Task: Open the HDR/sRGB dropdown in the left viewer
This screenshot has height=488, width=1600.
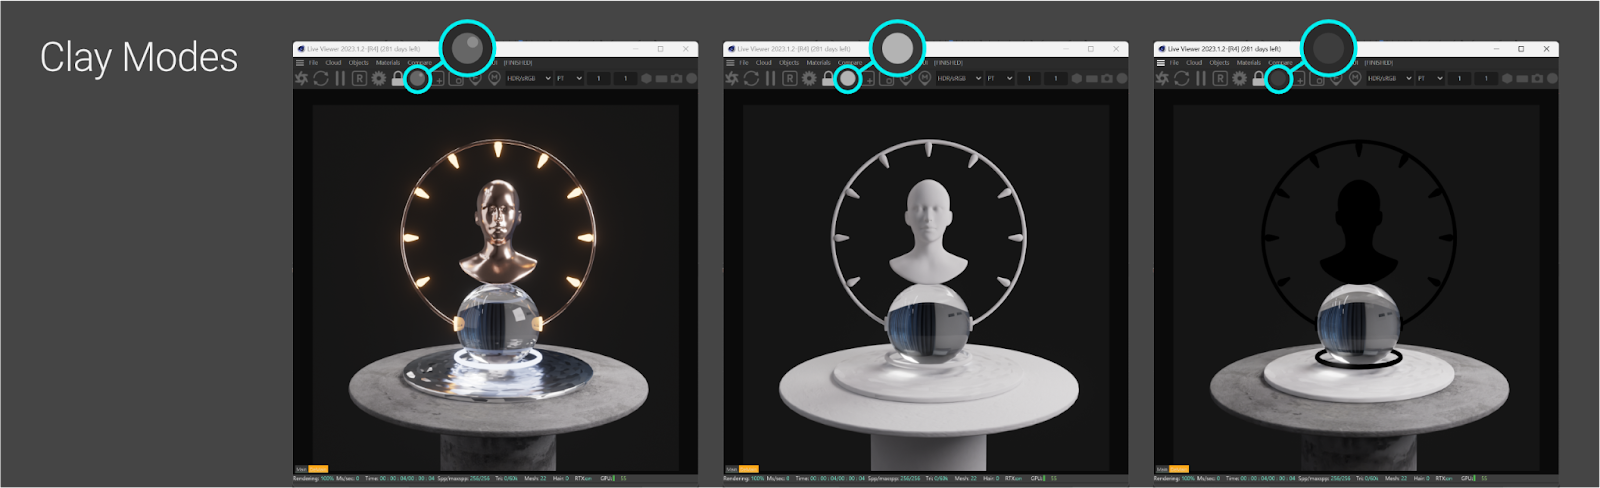Action: pos(528,78)
